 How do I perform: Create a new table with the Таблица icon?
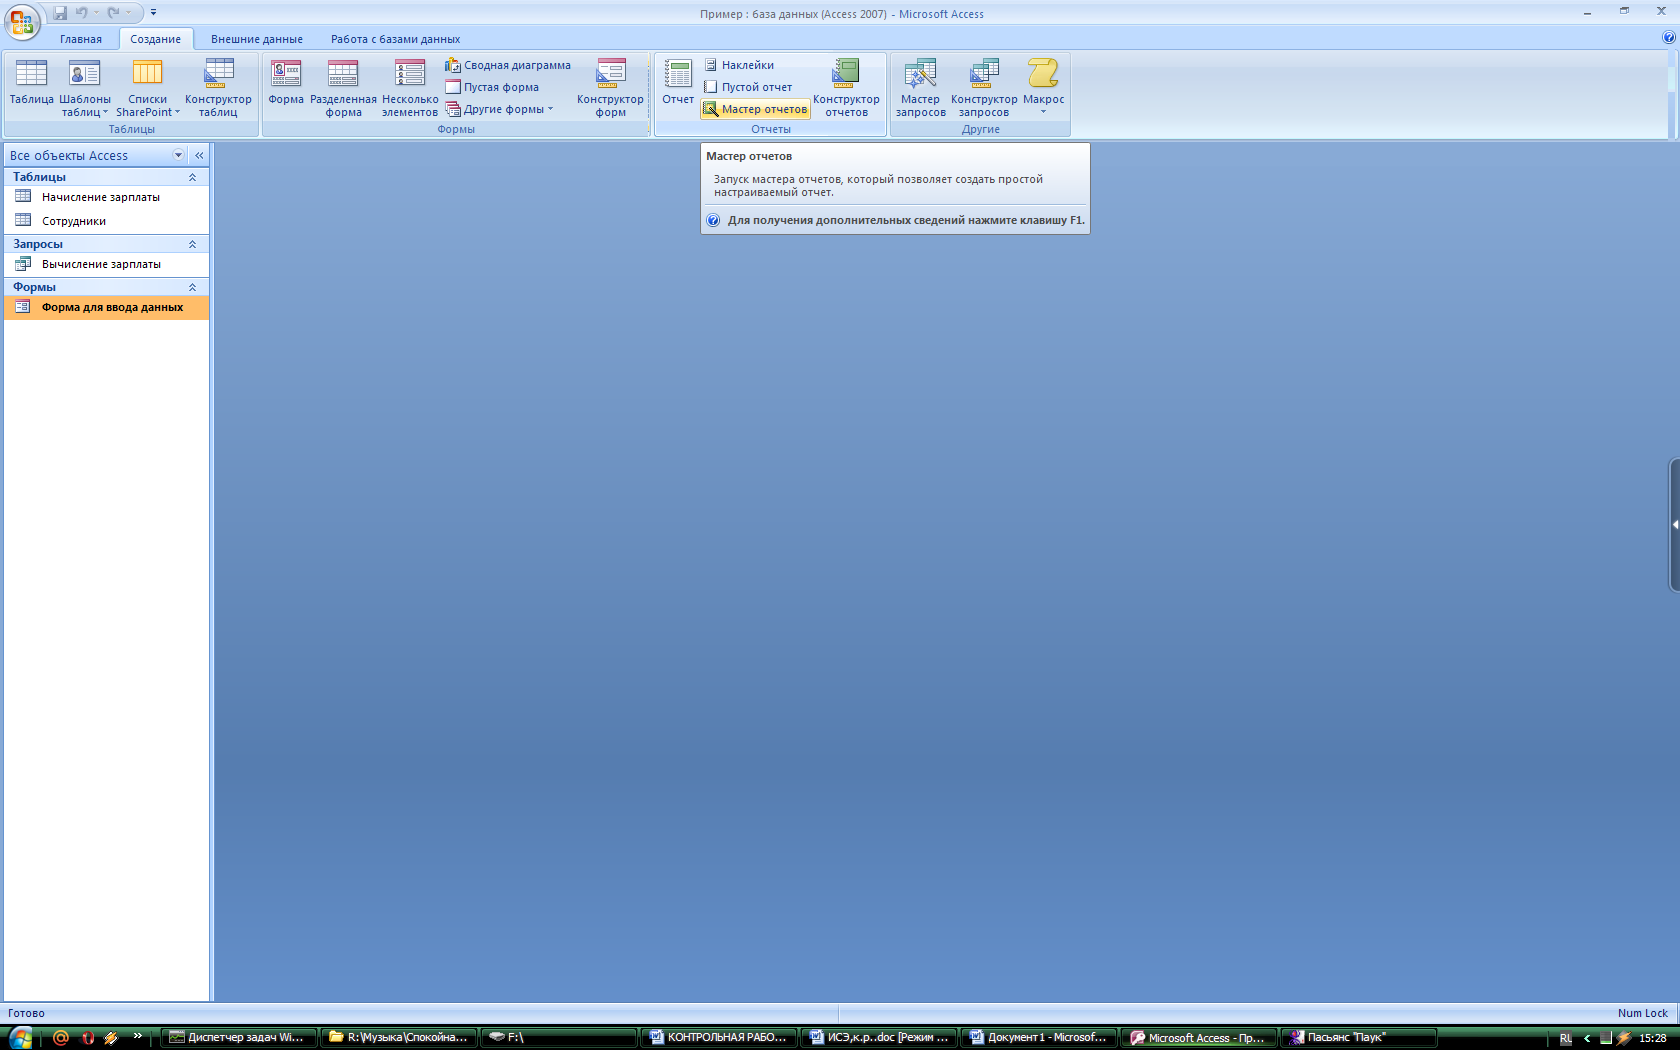coord(31,82)
